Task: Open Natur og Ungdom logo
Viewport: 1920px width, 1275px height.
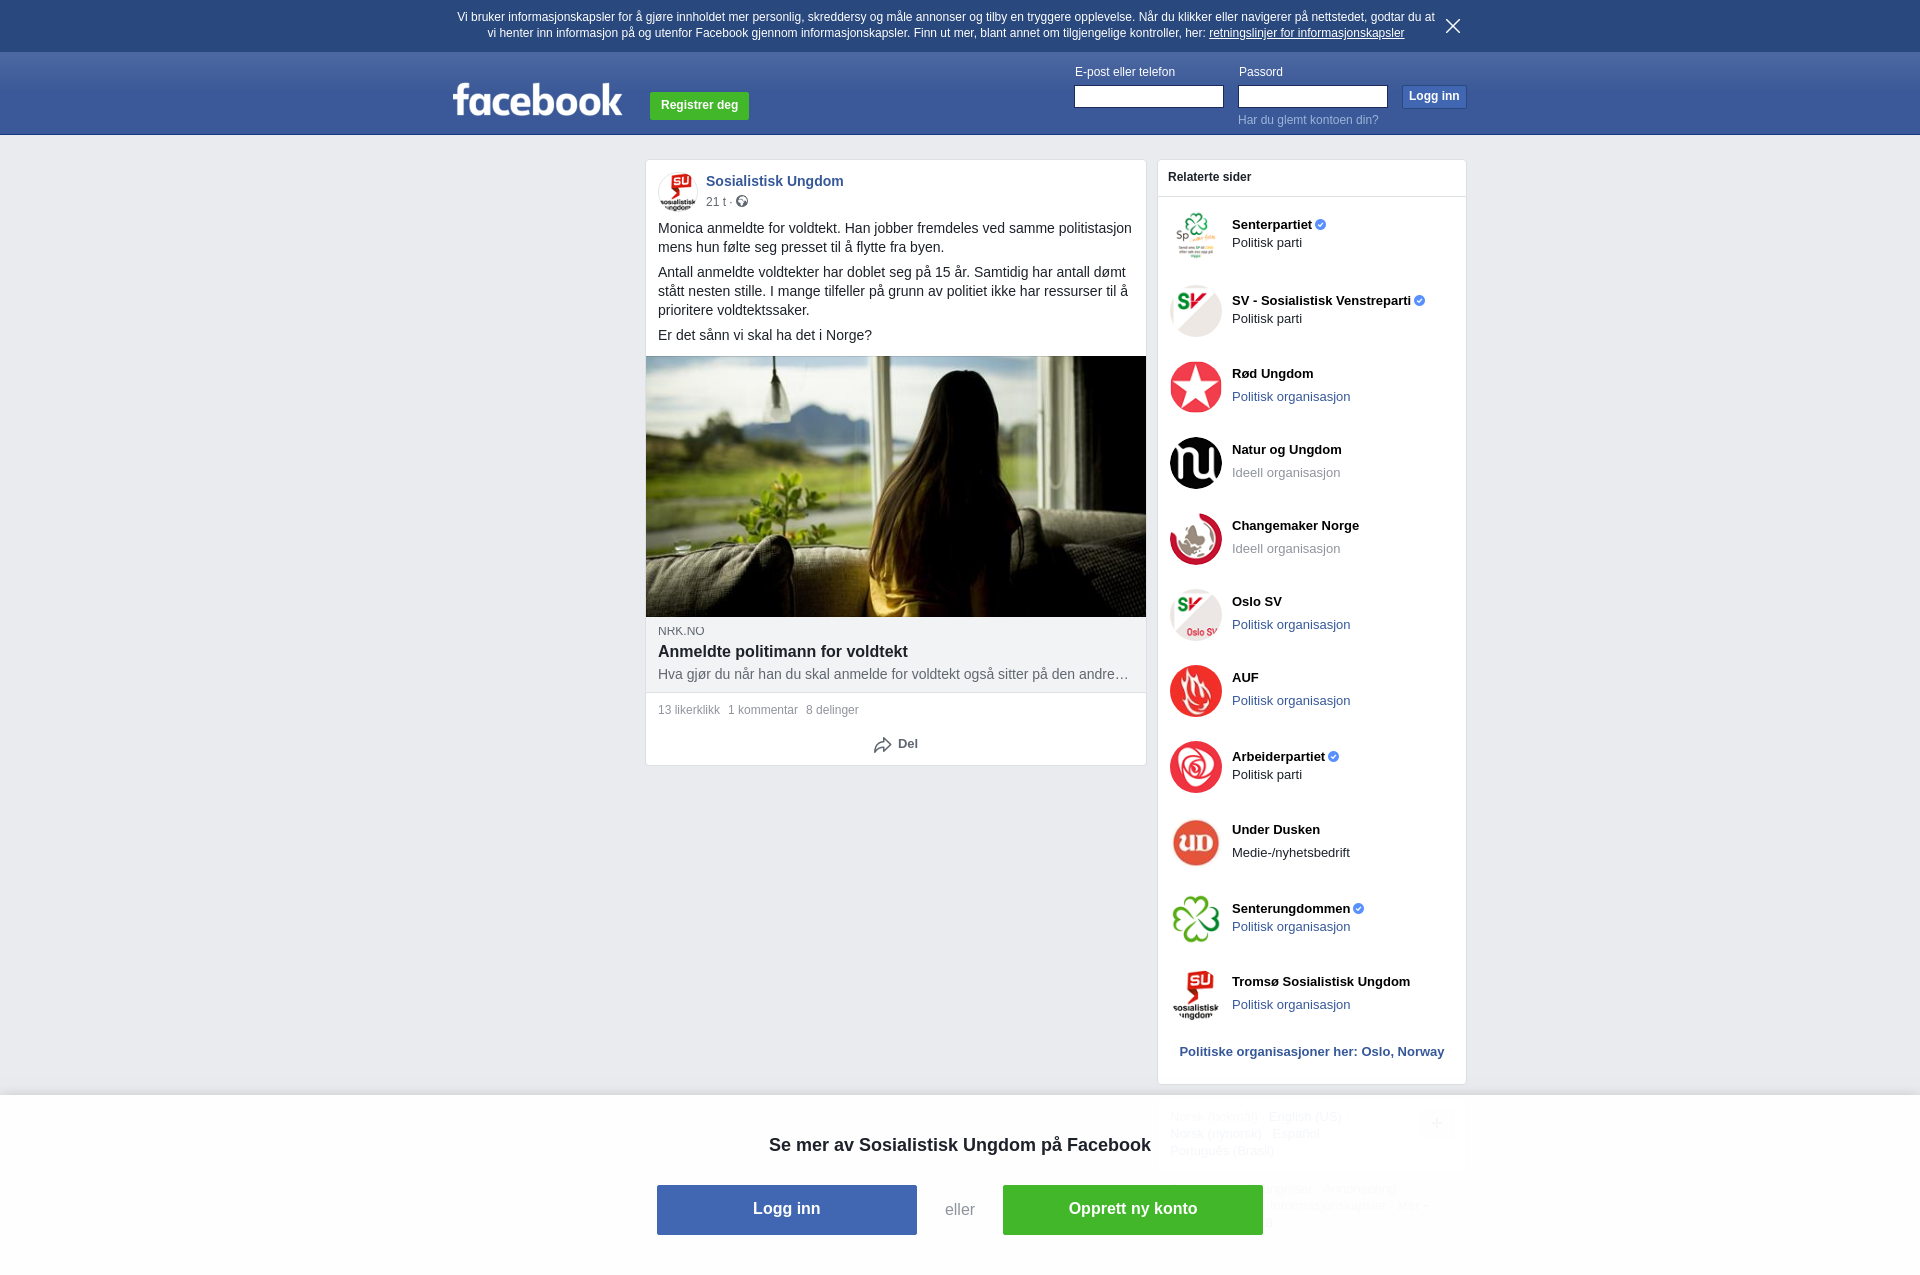Action: tap(1196, 463)
